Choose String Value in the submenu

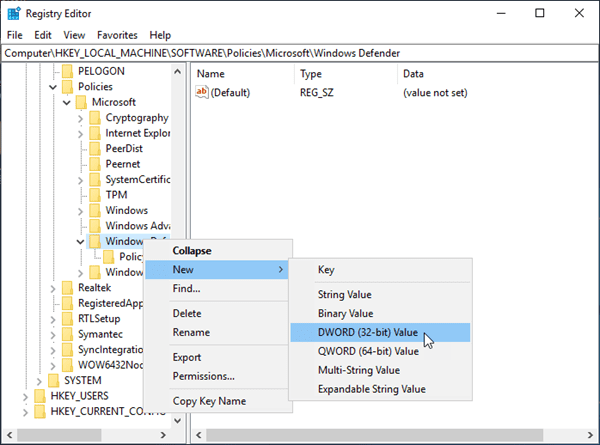(380, 294)
